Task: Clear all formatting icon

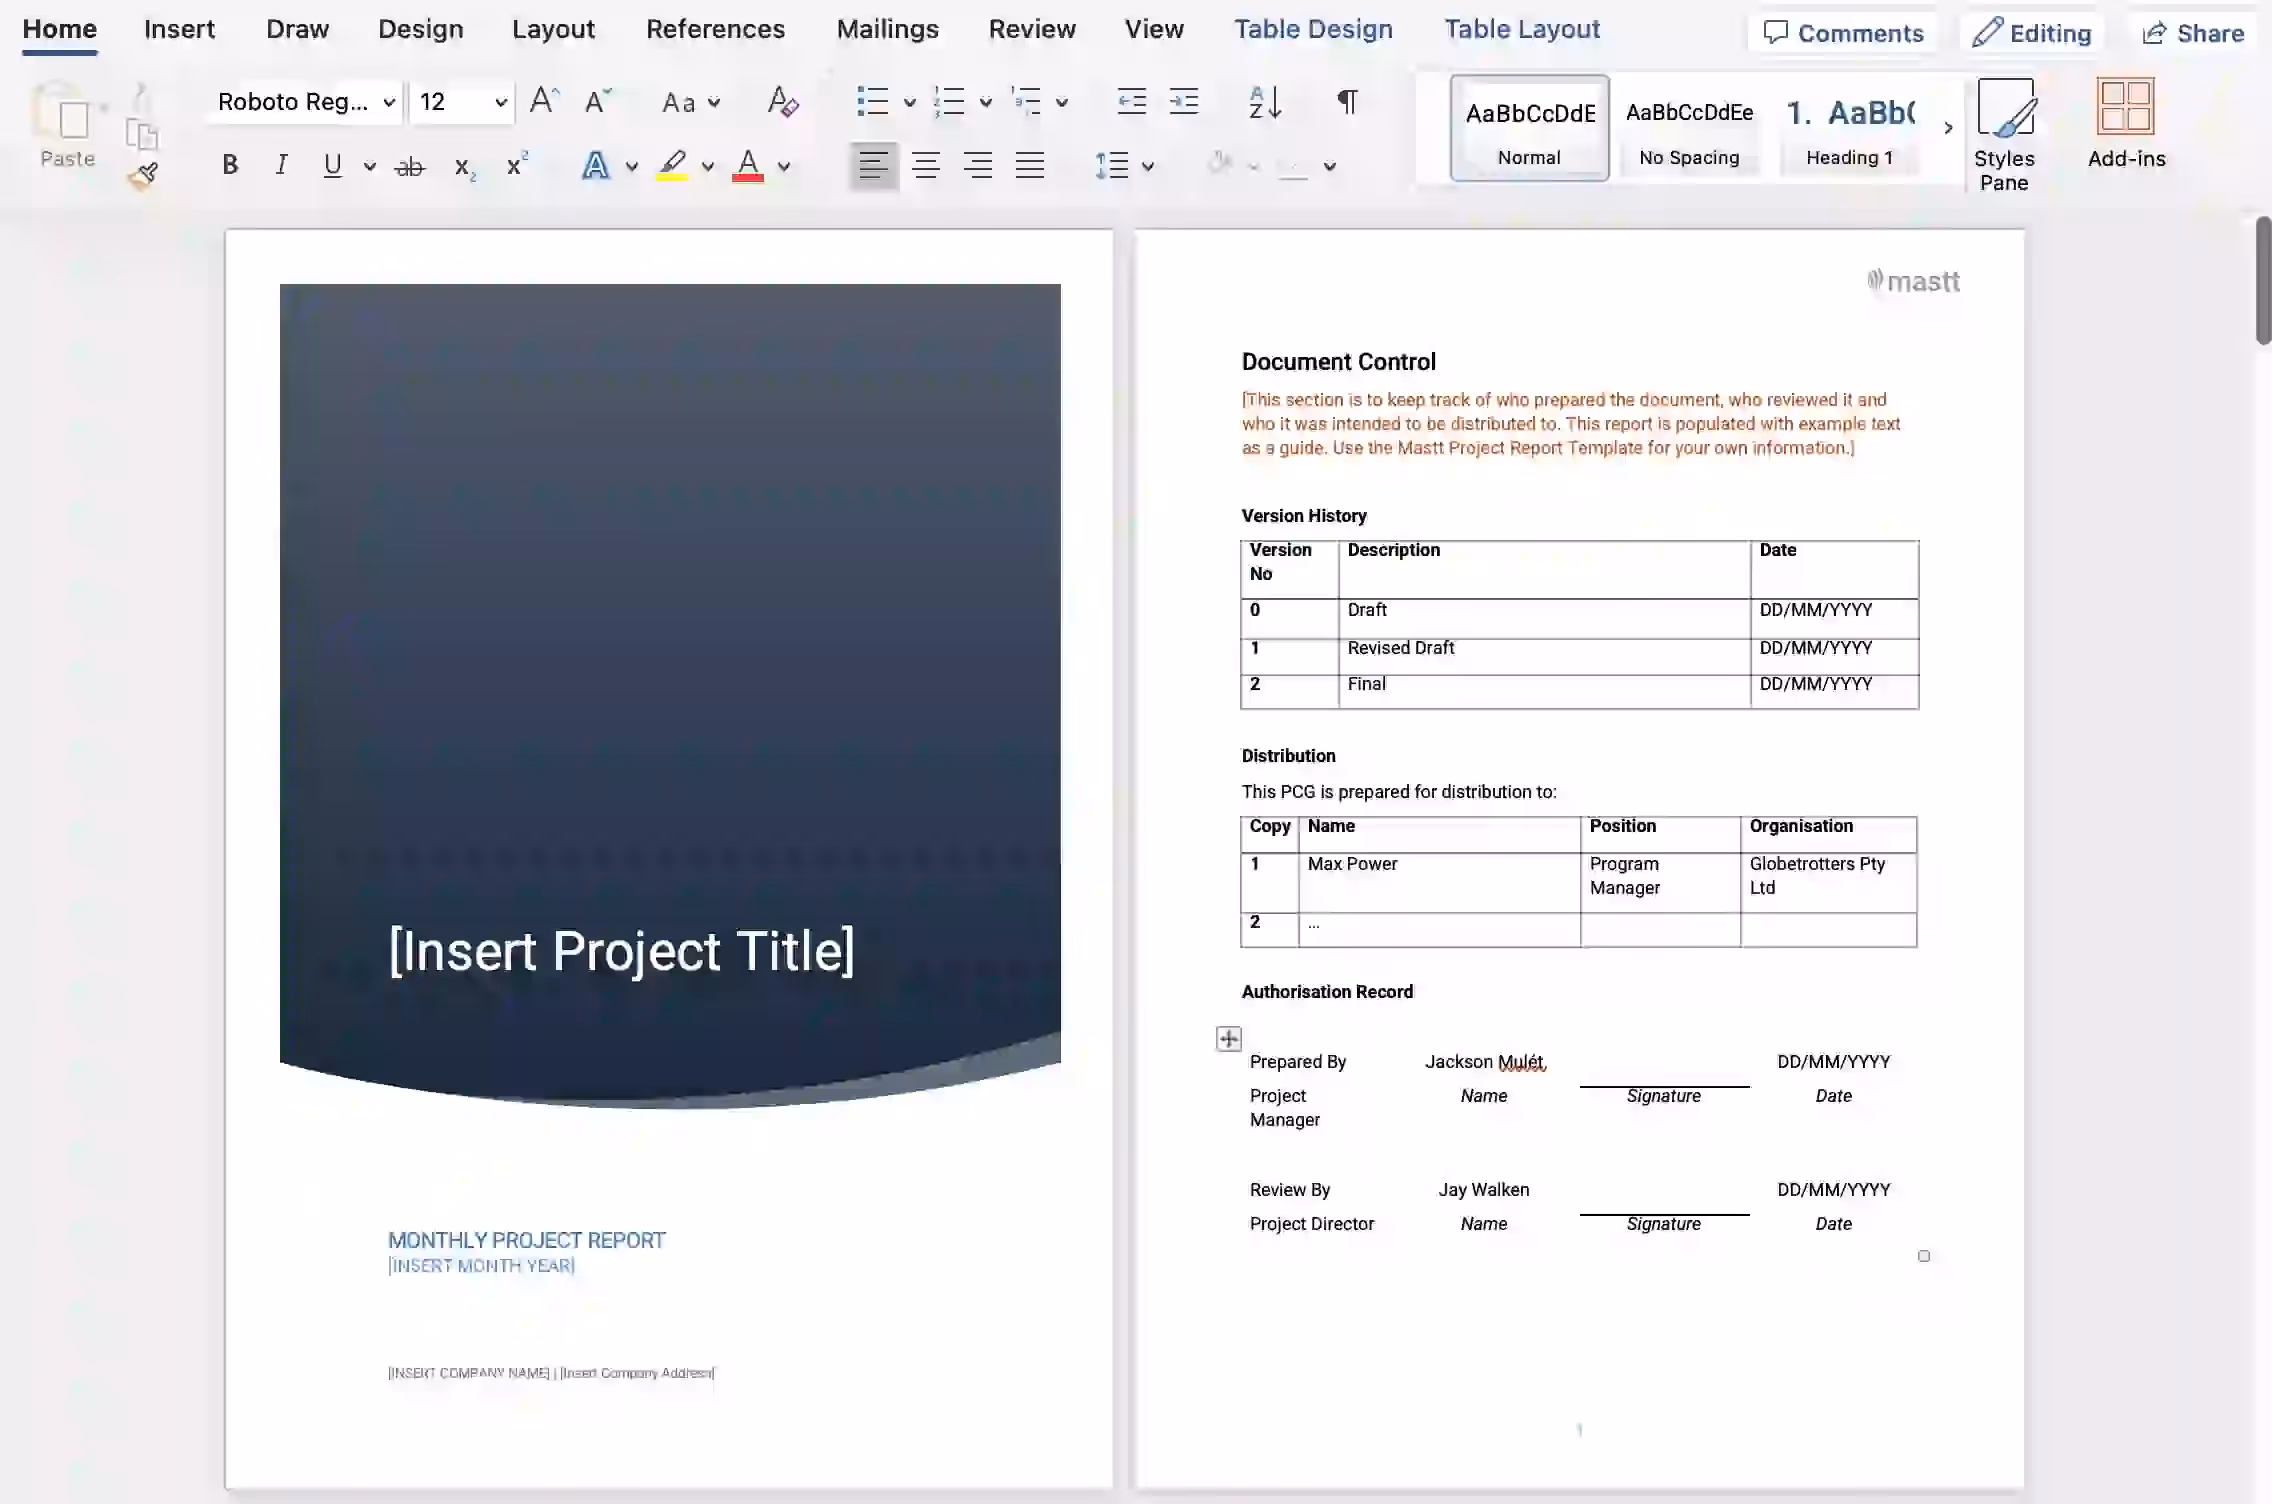Action: pos(782,101)
